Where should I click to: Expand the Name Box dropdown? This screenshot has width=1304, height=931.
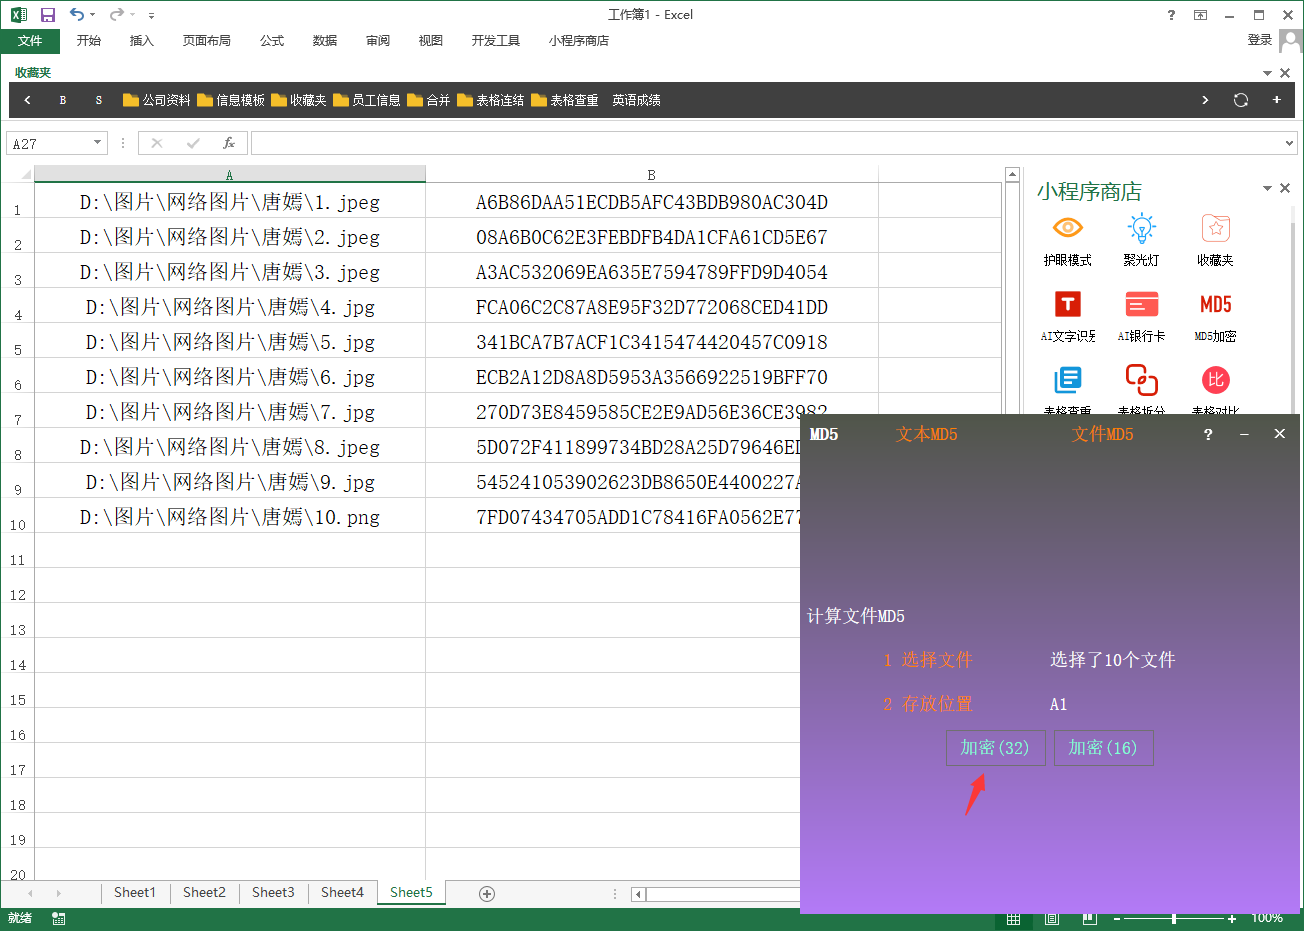97,143
